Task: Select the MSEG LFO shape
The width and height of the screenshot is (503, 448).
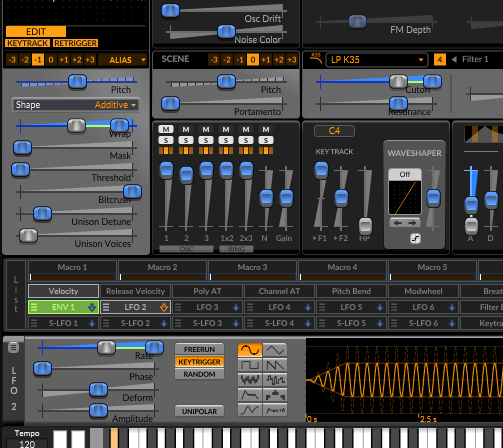Action: click(250, 410)
